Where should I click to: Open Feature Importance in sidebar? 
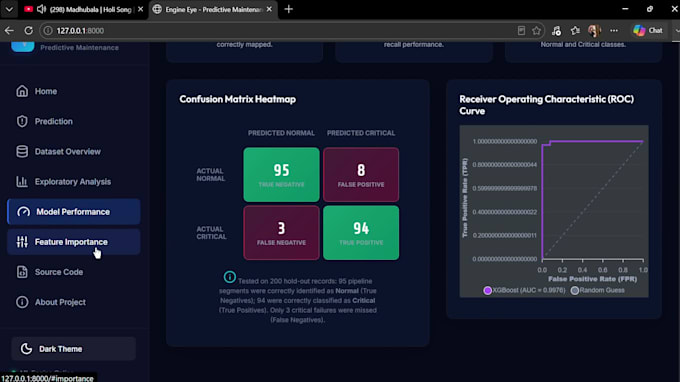pyautogui.click(x=74, y=242)
